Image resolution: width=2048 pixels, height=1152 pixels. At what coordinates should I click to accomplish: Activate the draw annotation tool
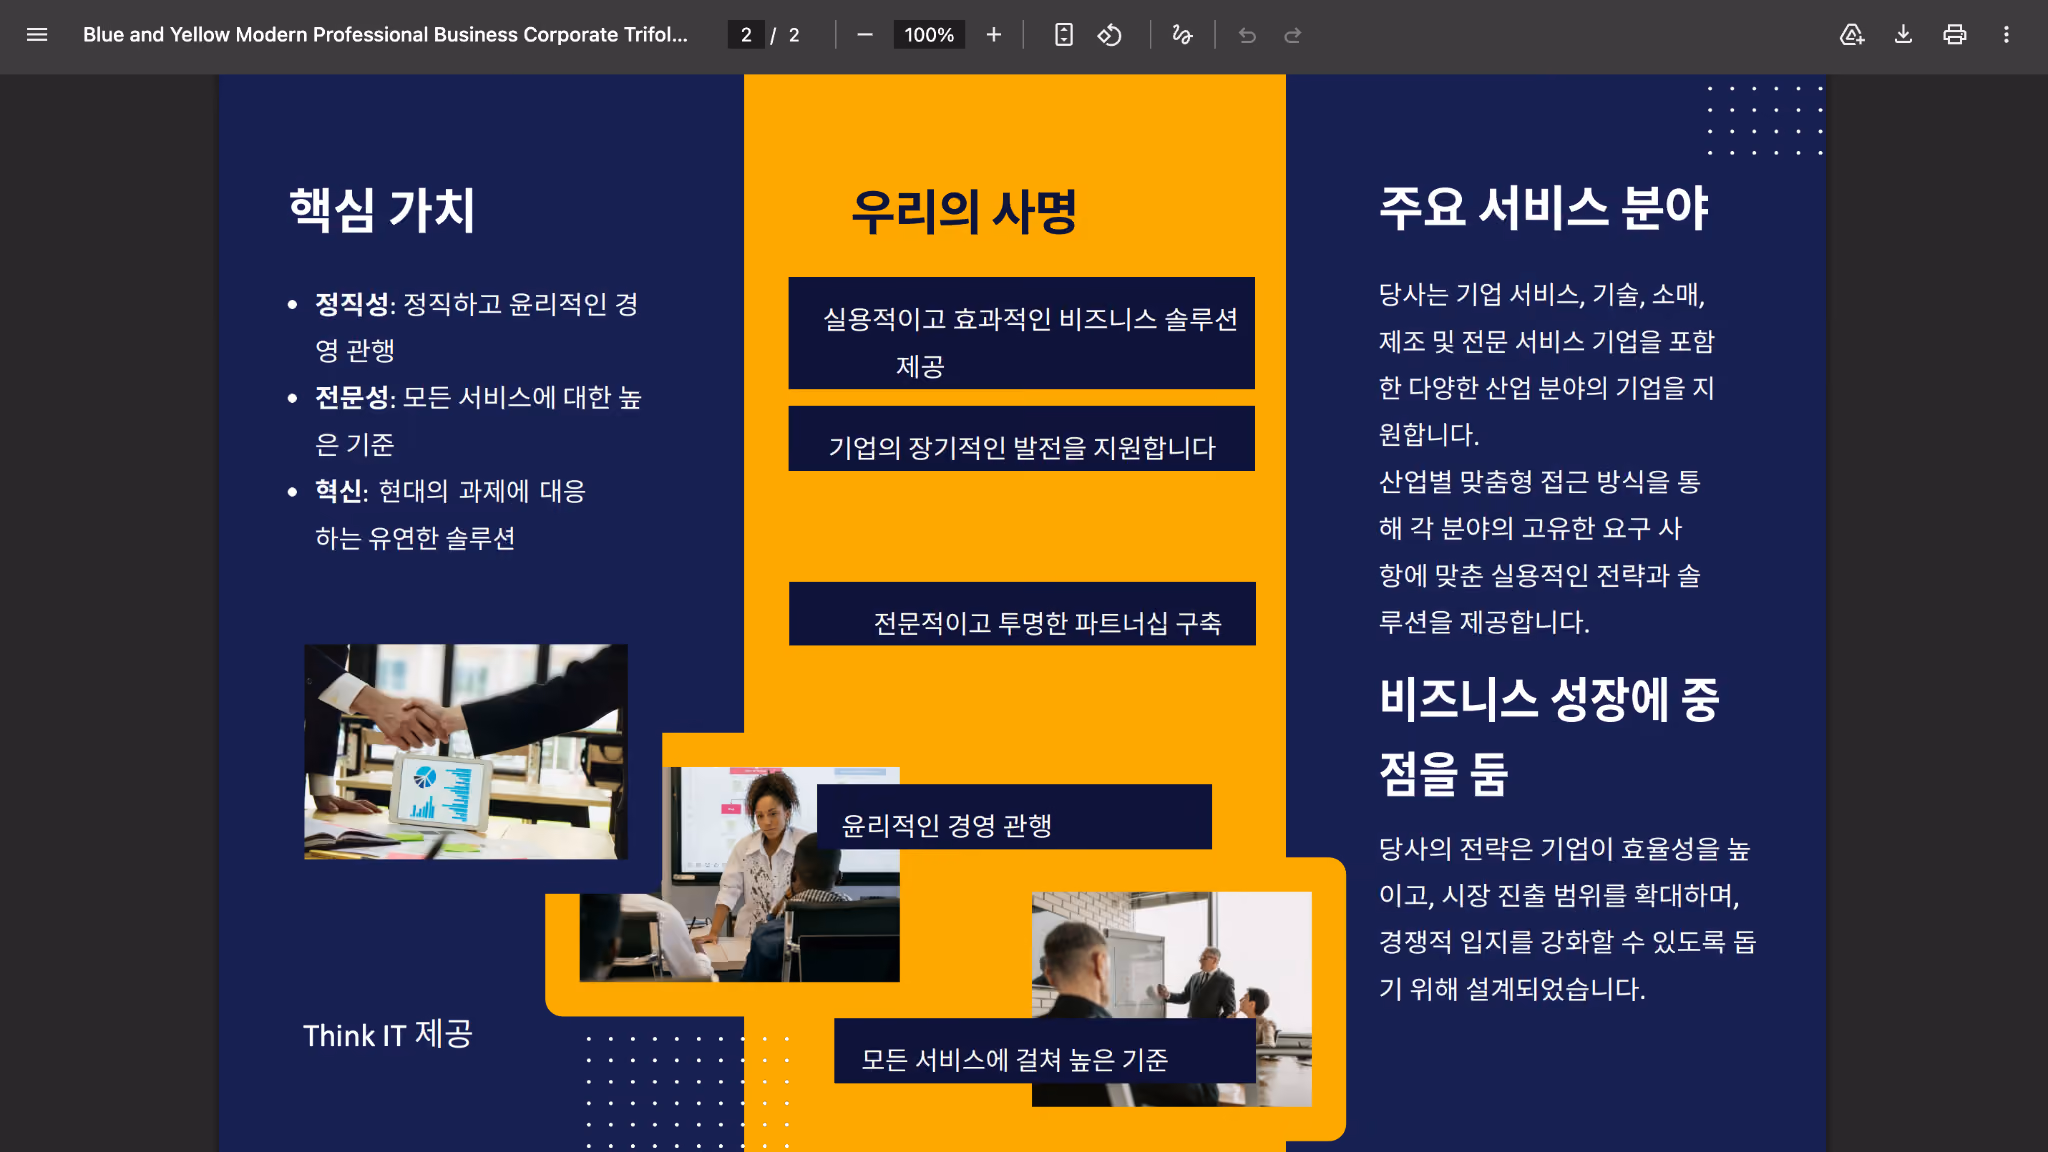pyautogui.click(x=1182, y=35)
